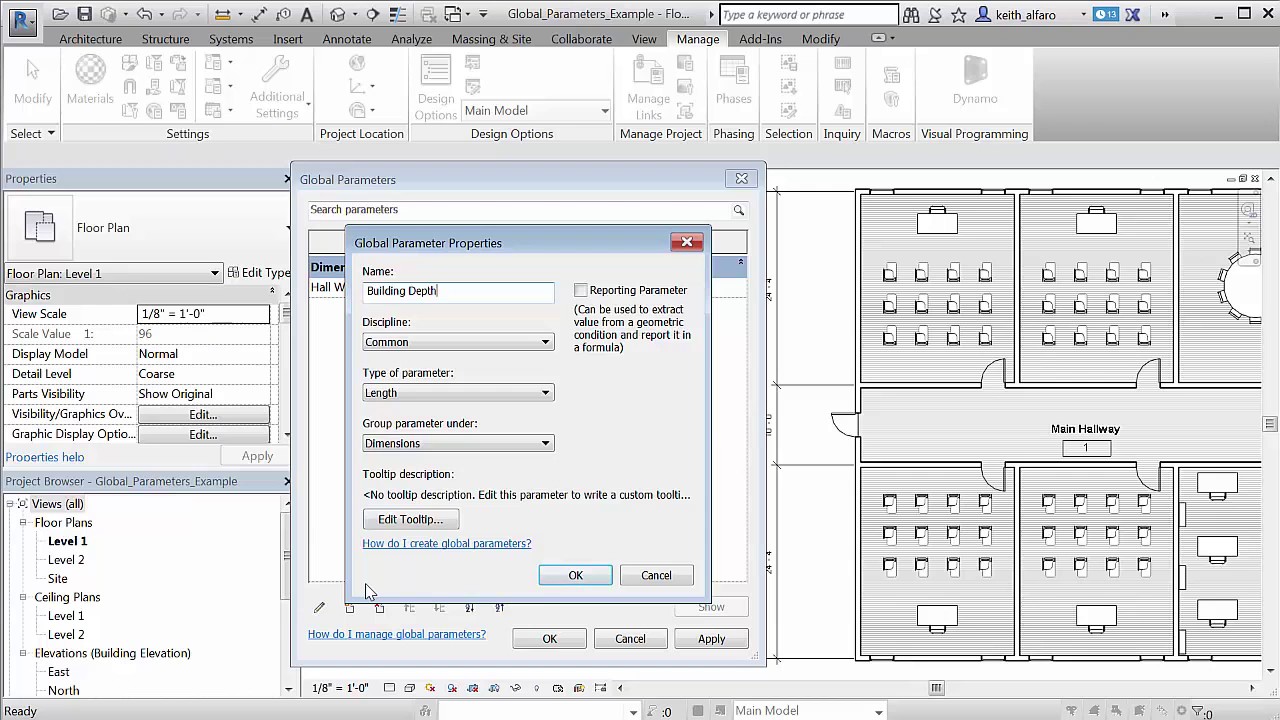Open the Structure ribbon tab
Image resolution: width=1280 pixels, height=720 pixels.
coord(165,39)
